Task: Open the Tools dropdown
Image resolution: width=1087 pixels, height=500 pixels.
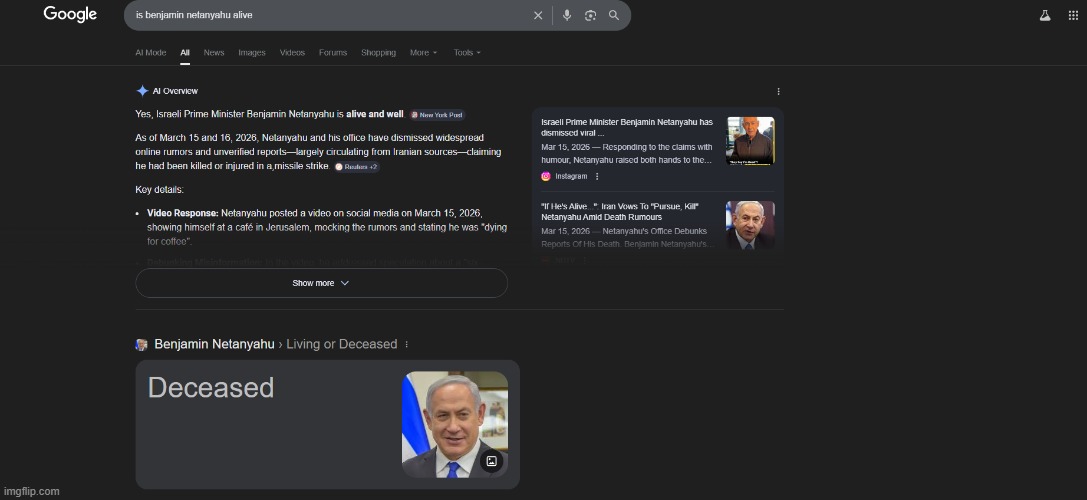Action: (467, 52)
